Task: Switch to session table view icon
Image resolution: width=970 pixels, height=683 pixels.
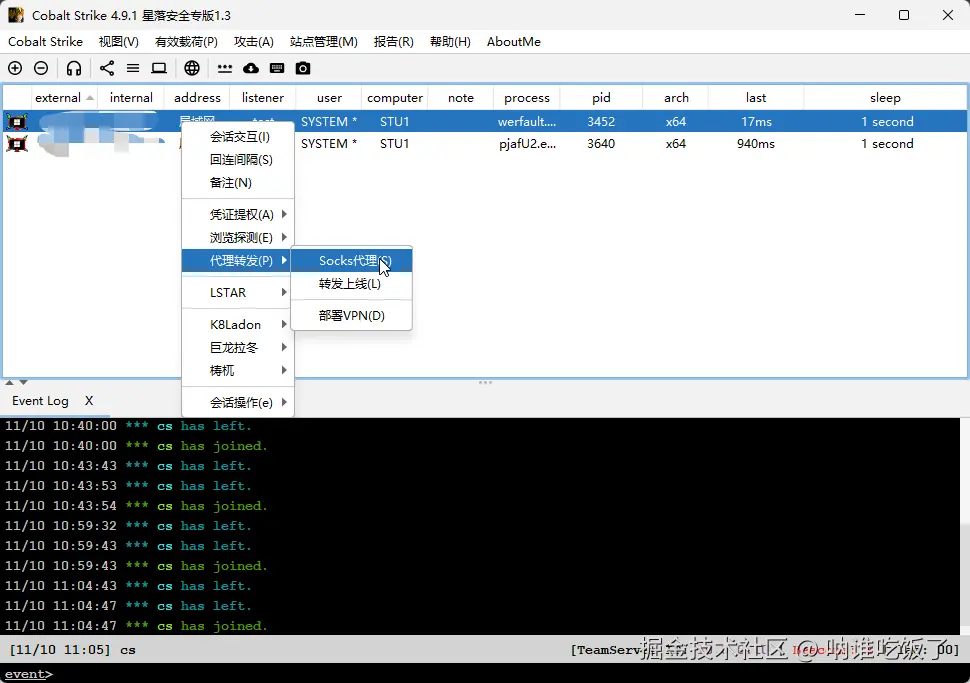Action: tap(133, 68)
